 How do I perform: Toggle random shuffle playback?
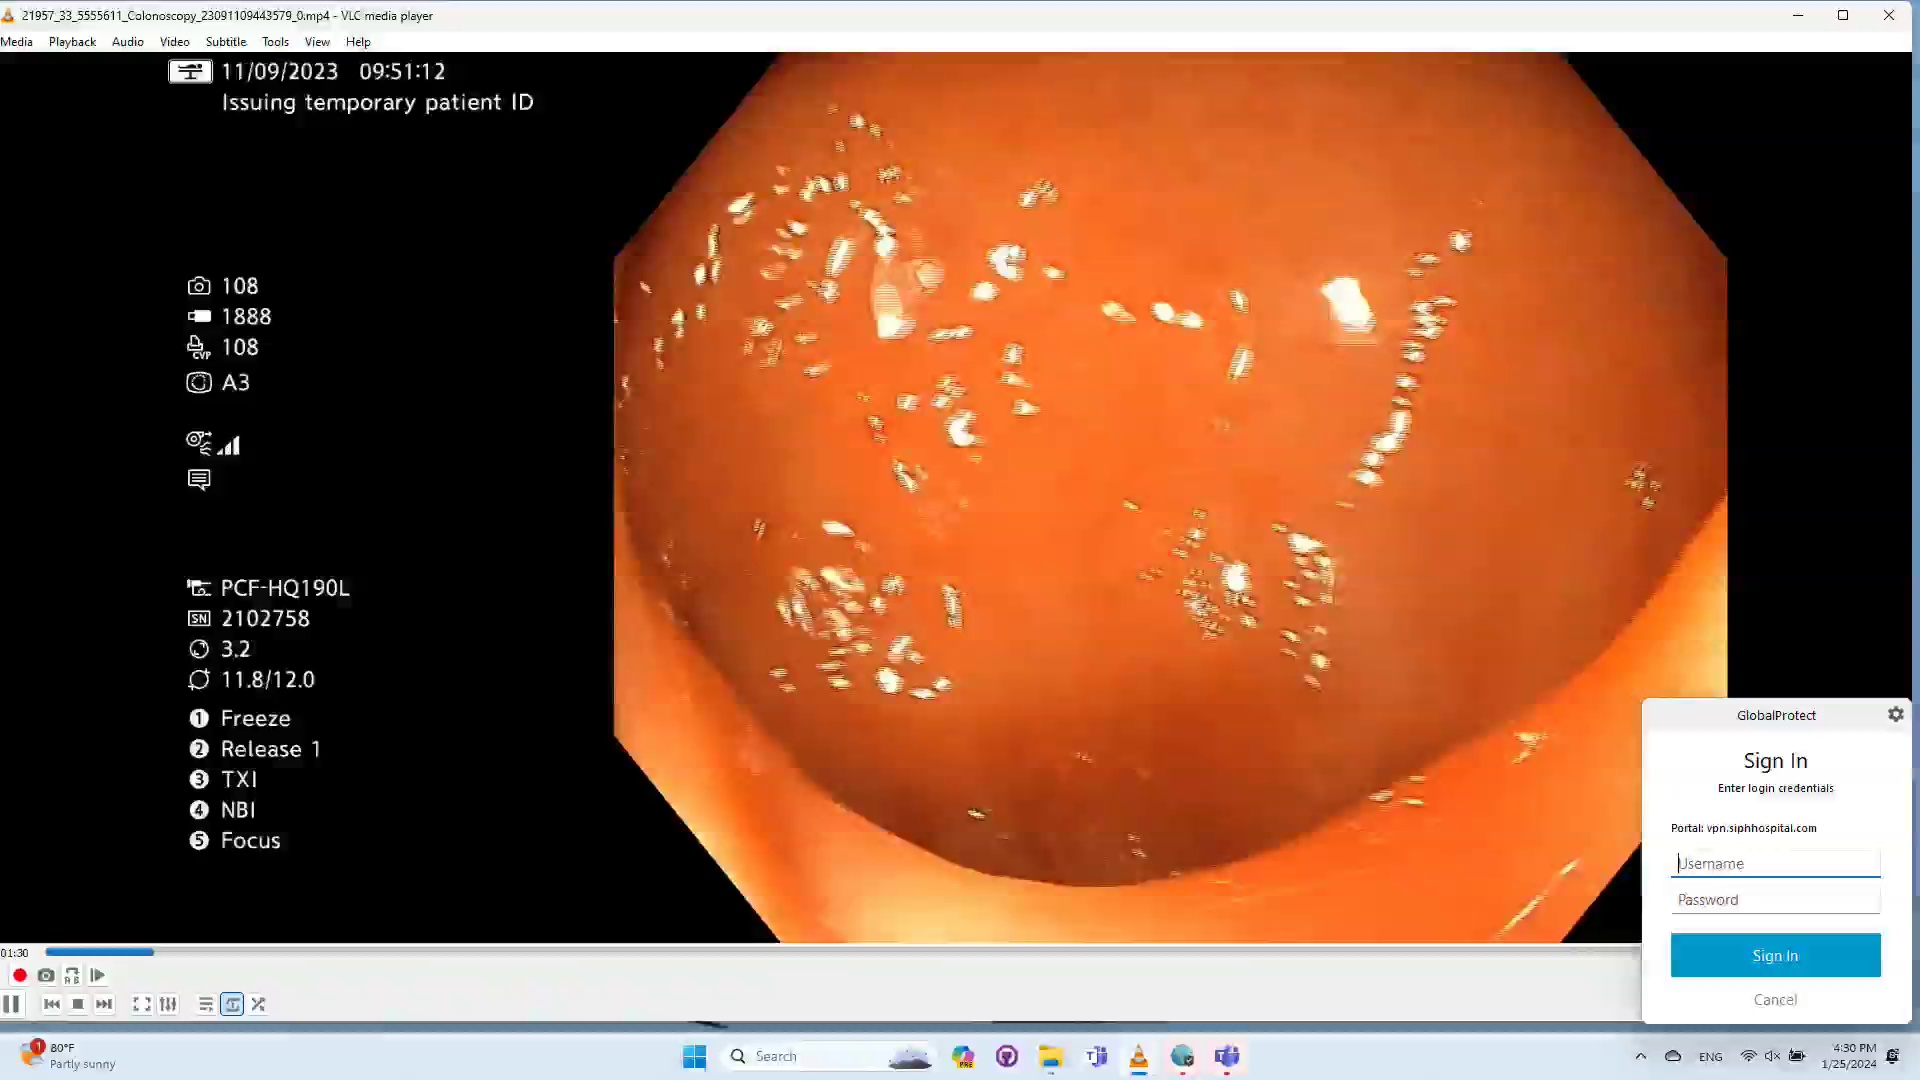click(258, 1004)
